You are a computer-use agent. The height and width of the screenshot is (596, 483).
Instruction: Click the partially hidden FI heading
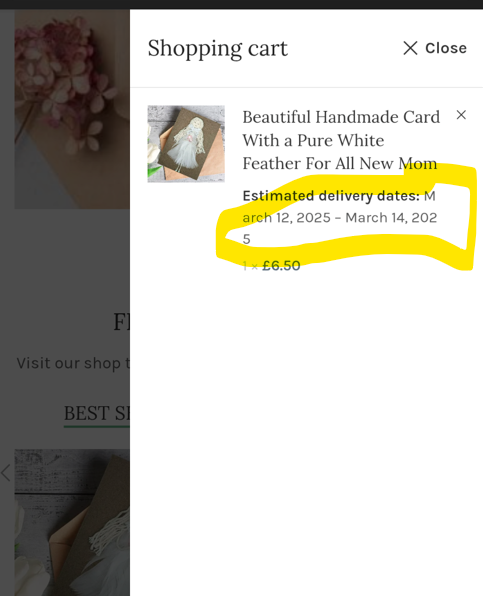(x=122, y=322)
